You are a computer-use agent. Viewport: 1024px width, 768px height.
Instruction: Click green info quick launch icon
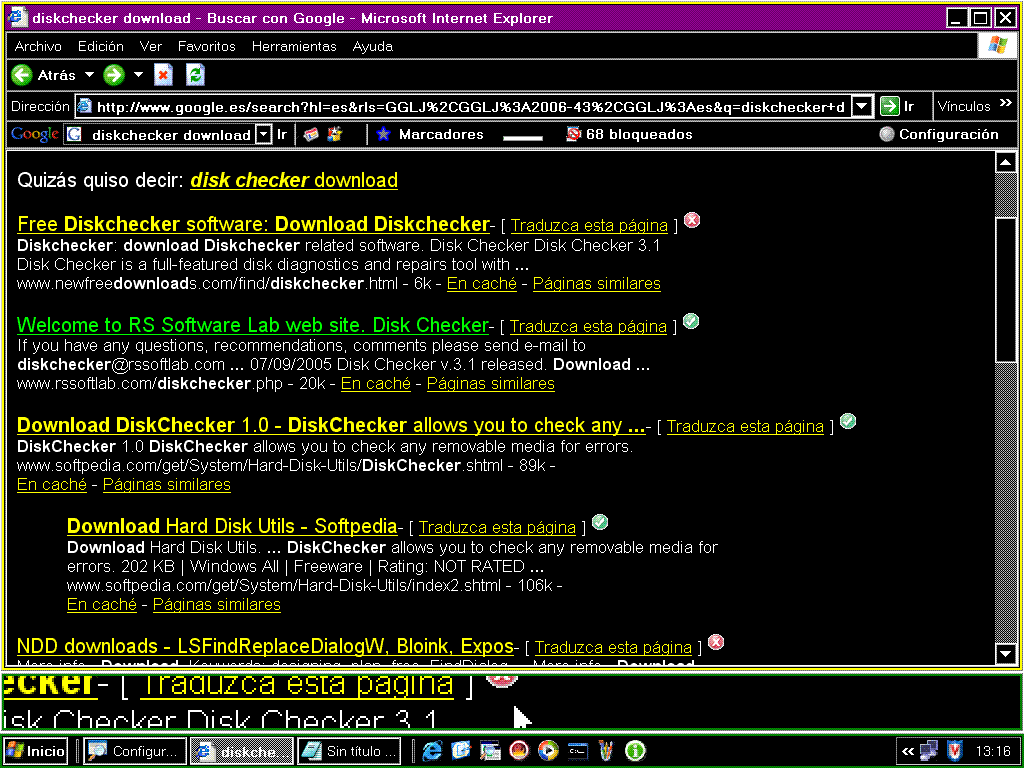pyautogui.click(x=635, y=751)
